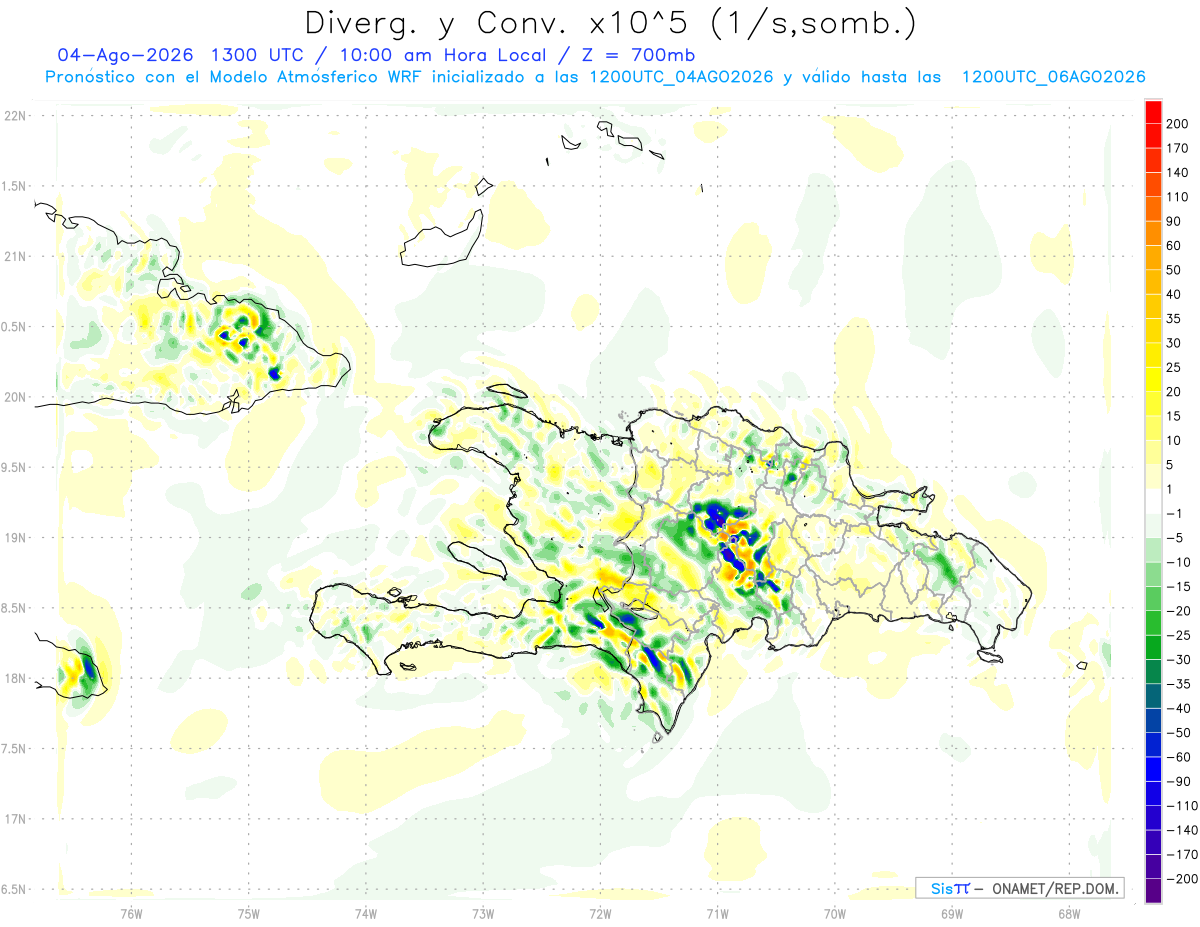Viewport: 1200px width, 927px height.
Task: Click the color scale value -110
Action: [x=1182, y=805]
